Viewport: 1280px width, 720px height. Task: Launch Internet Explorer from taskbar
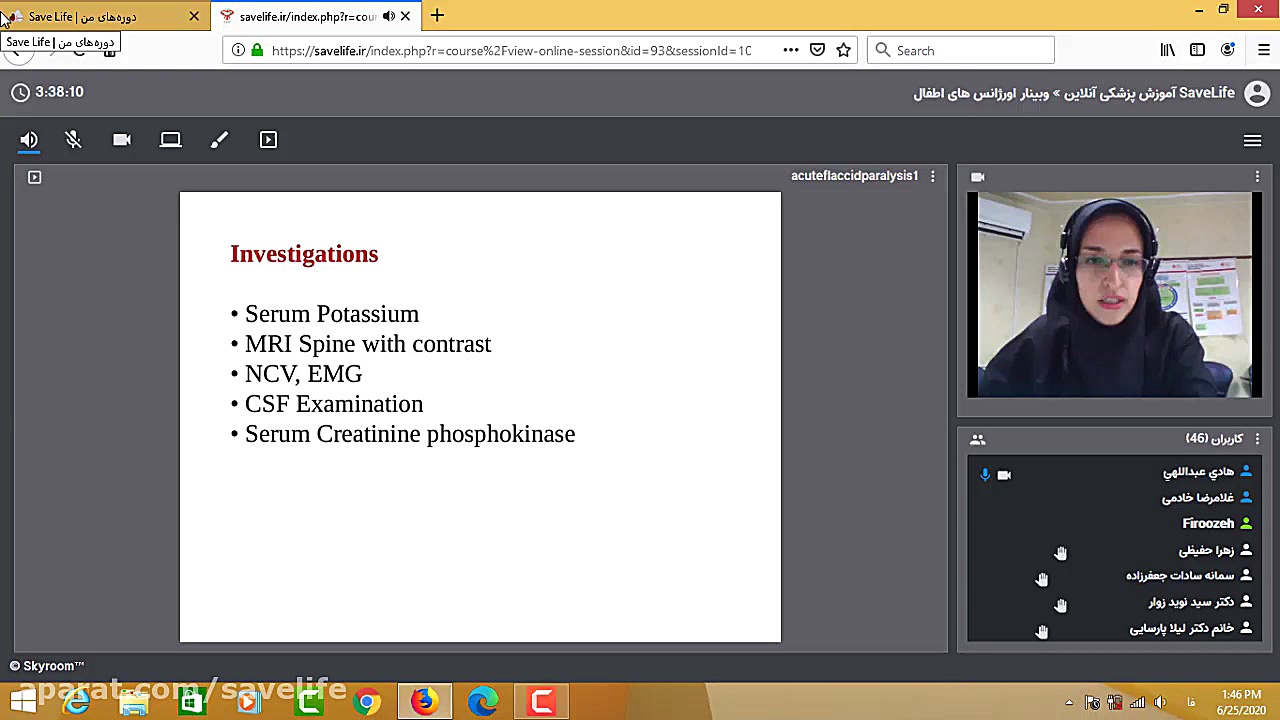76,702
